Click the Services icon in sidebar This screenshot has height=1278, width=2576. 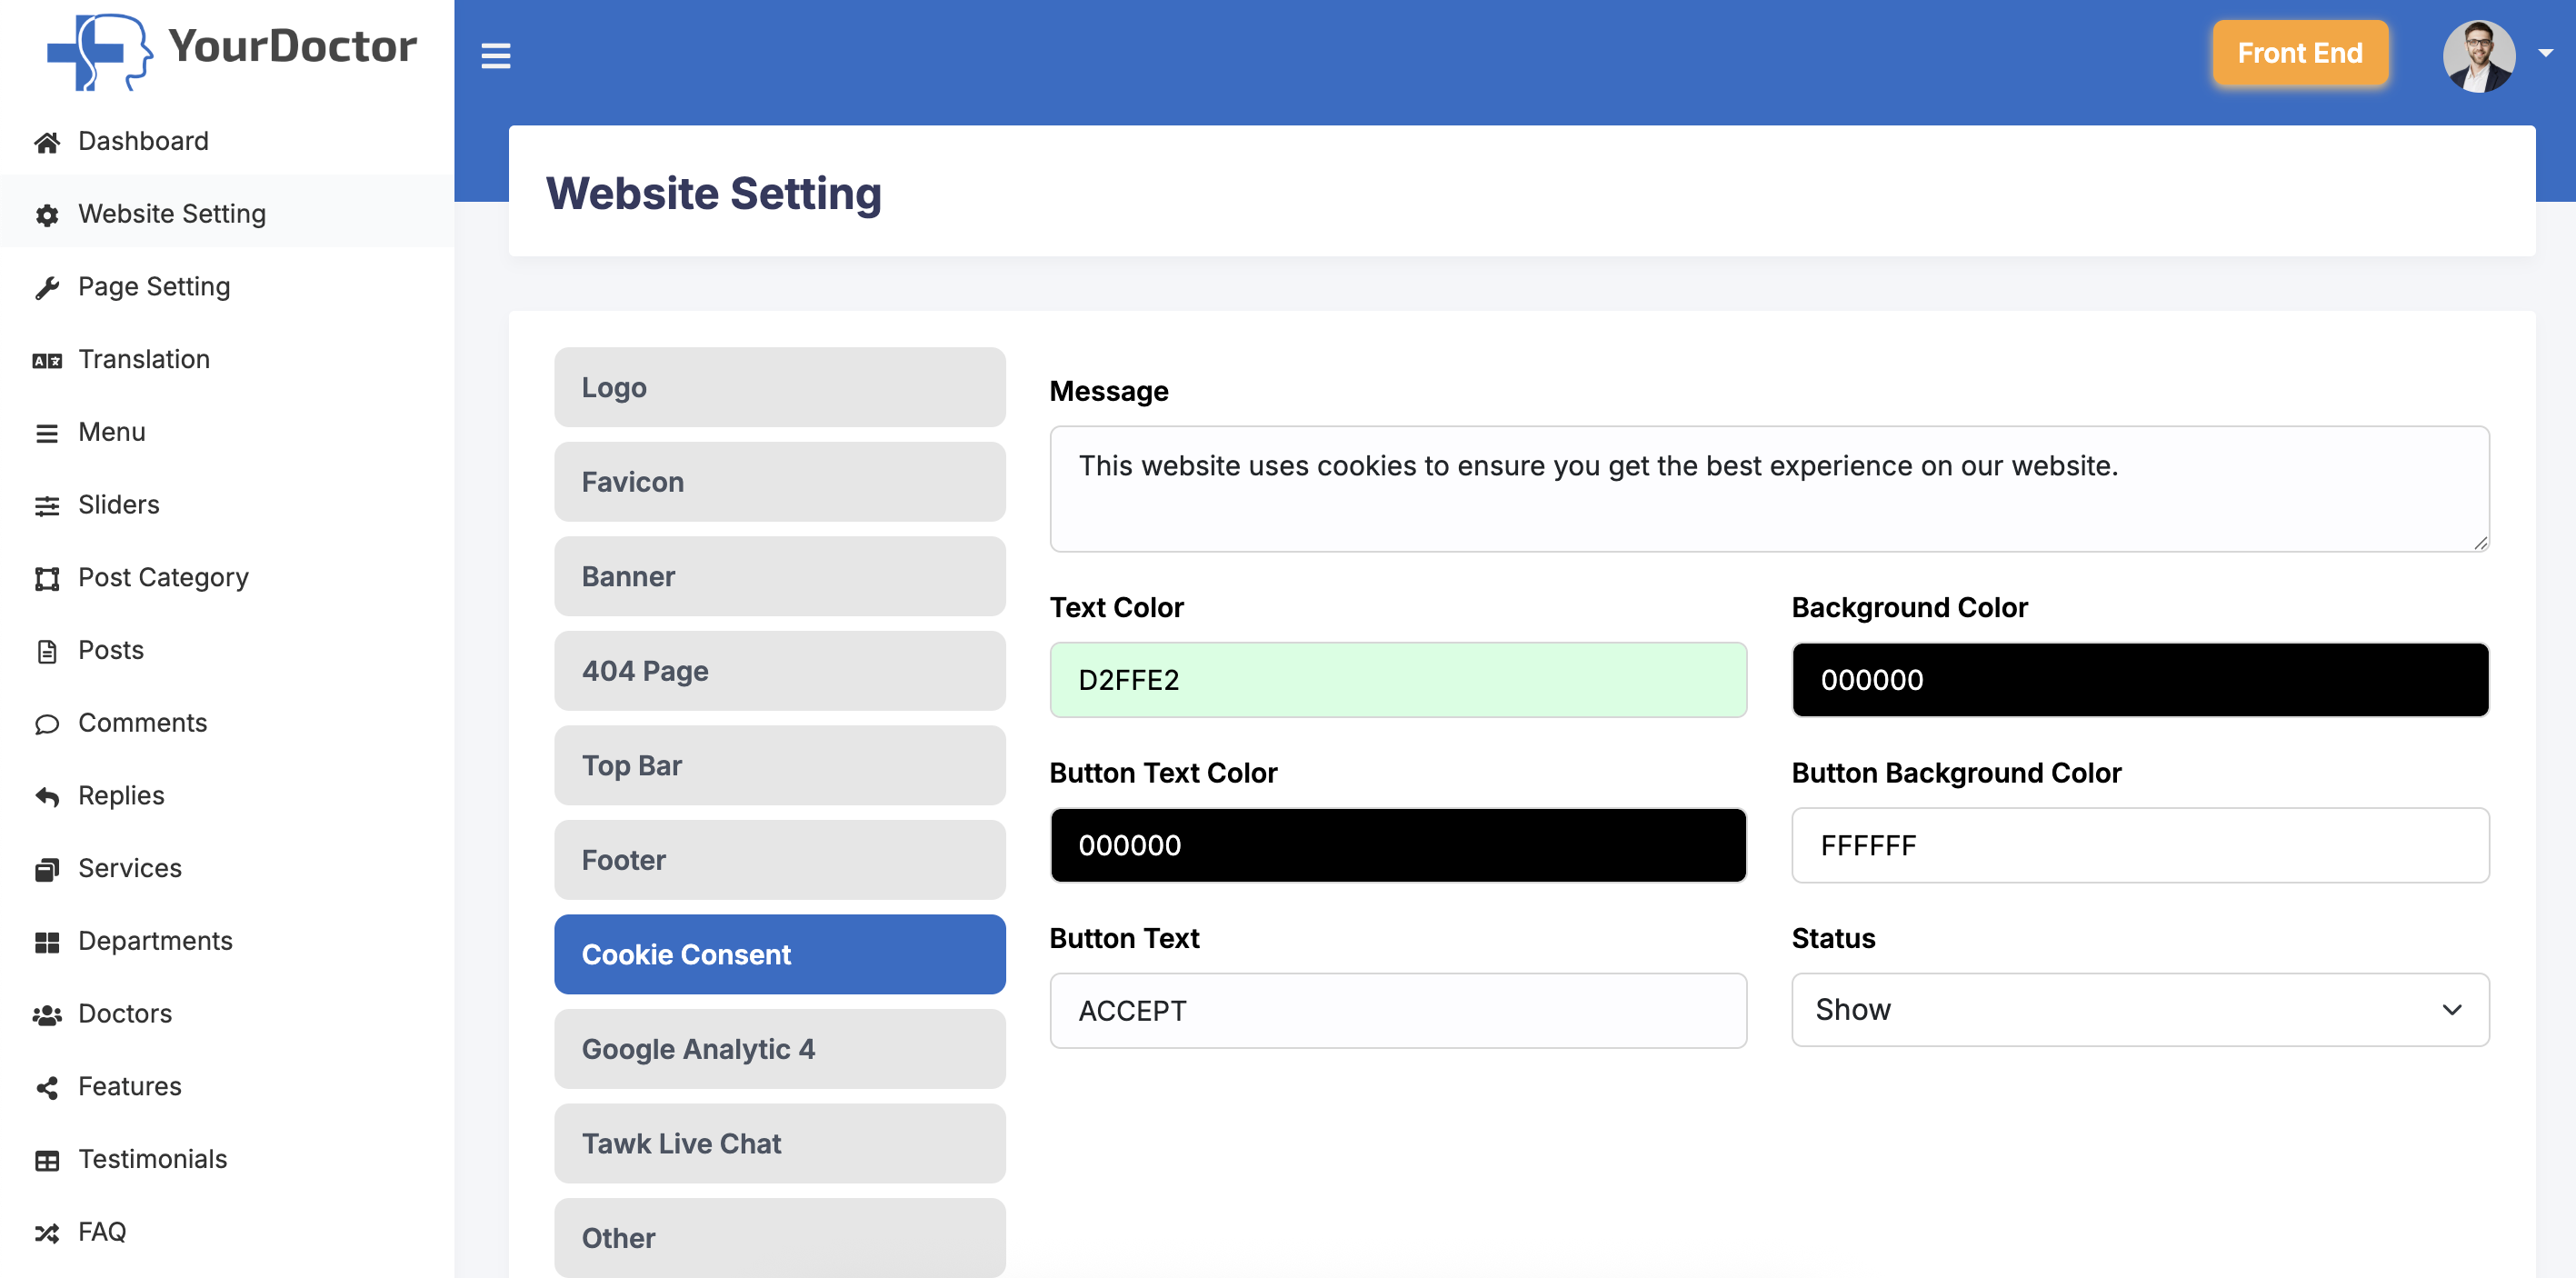pos(47,870)
